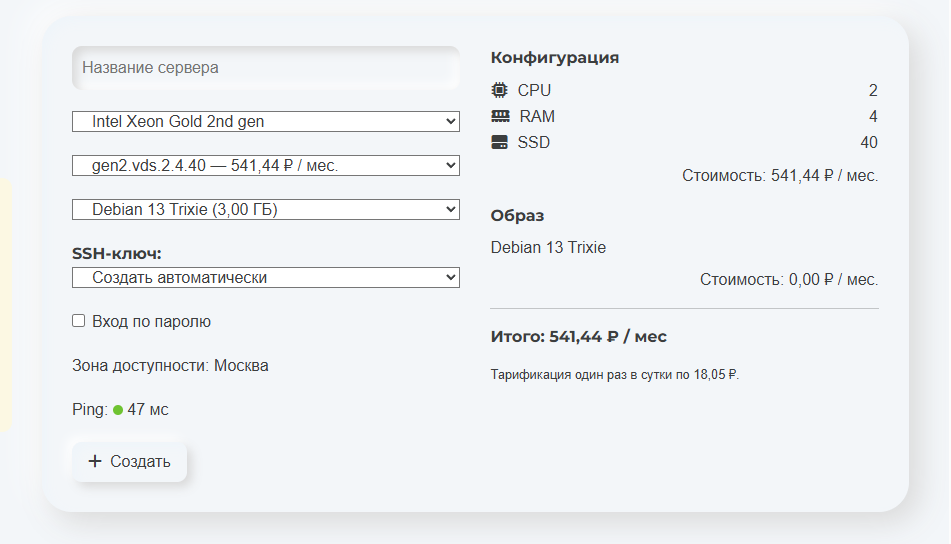Viewport: 951px width, 544px height.
Task: Click the 'SSH-ключ:' label
Action: point(116,254)
